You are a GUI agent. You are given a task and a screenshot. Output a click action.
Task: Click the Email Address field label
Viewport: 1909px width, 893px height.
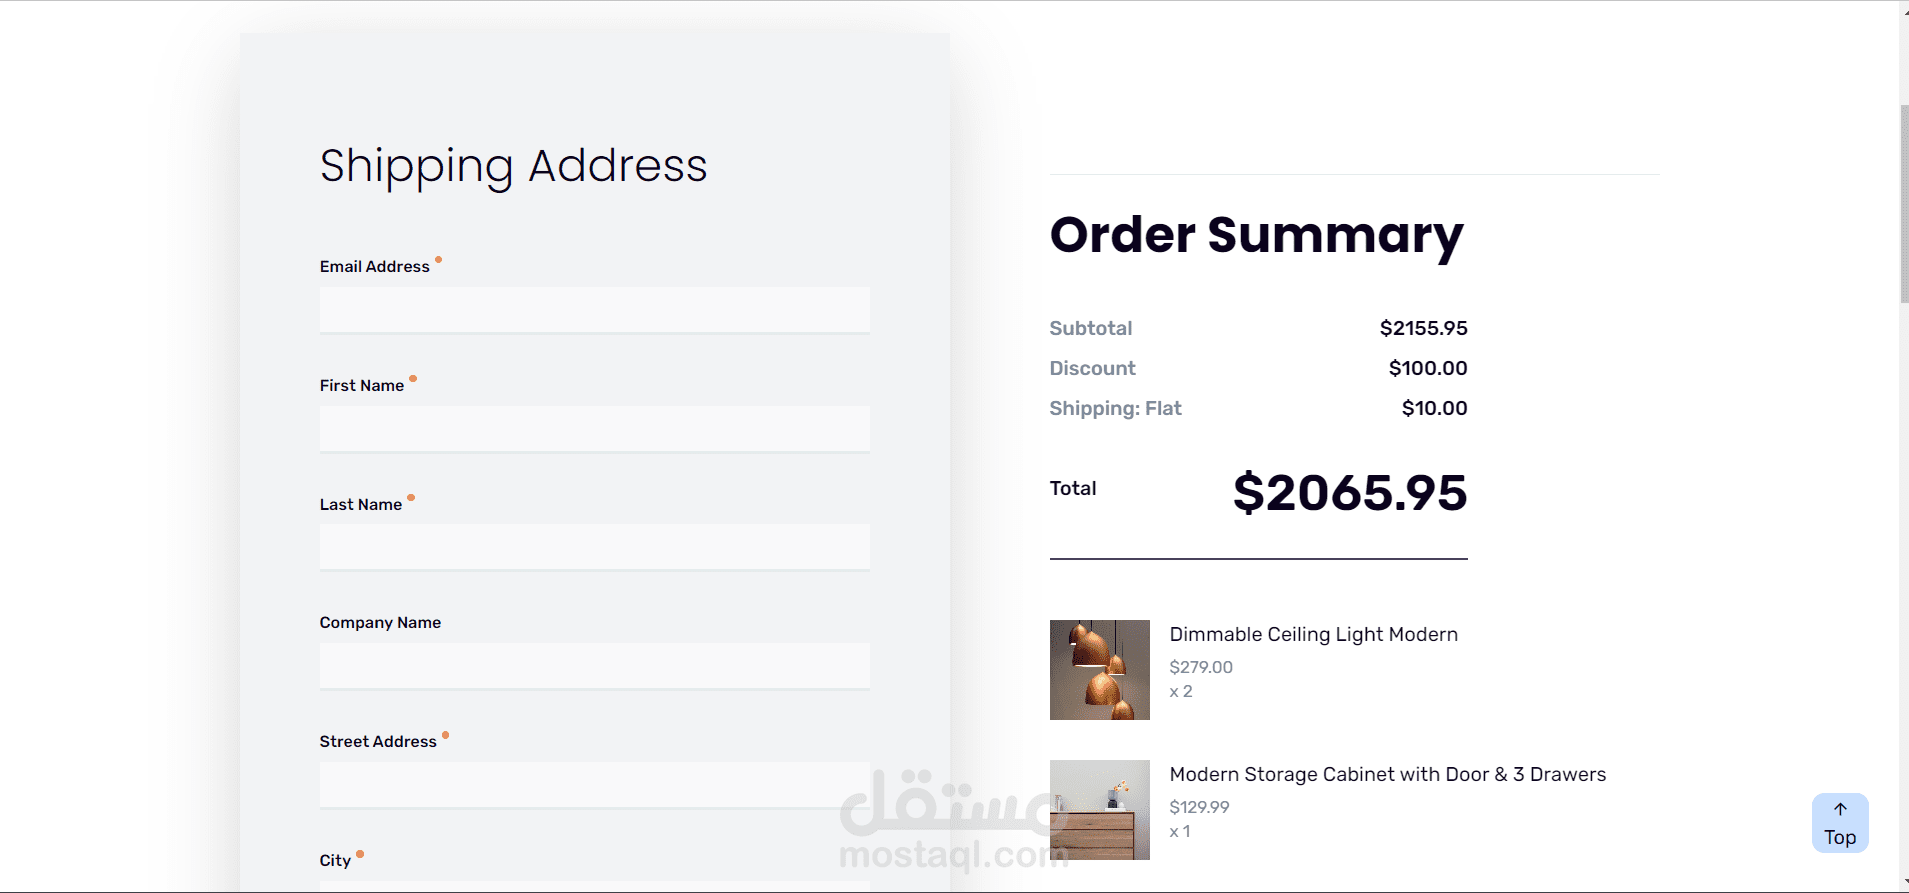coord(374,267)
